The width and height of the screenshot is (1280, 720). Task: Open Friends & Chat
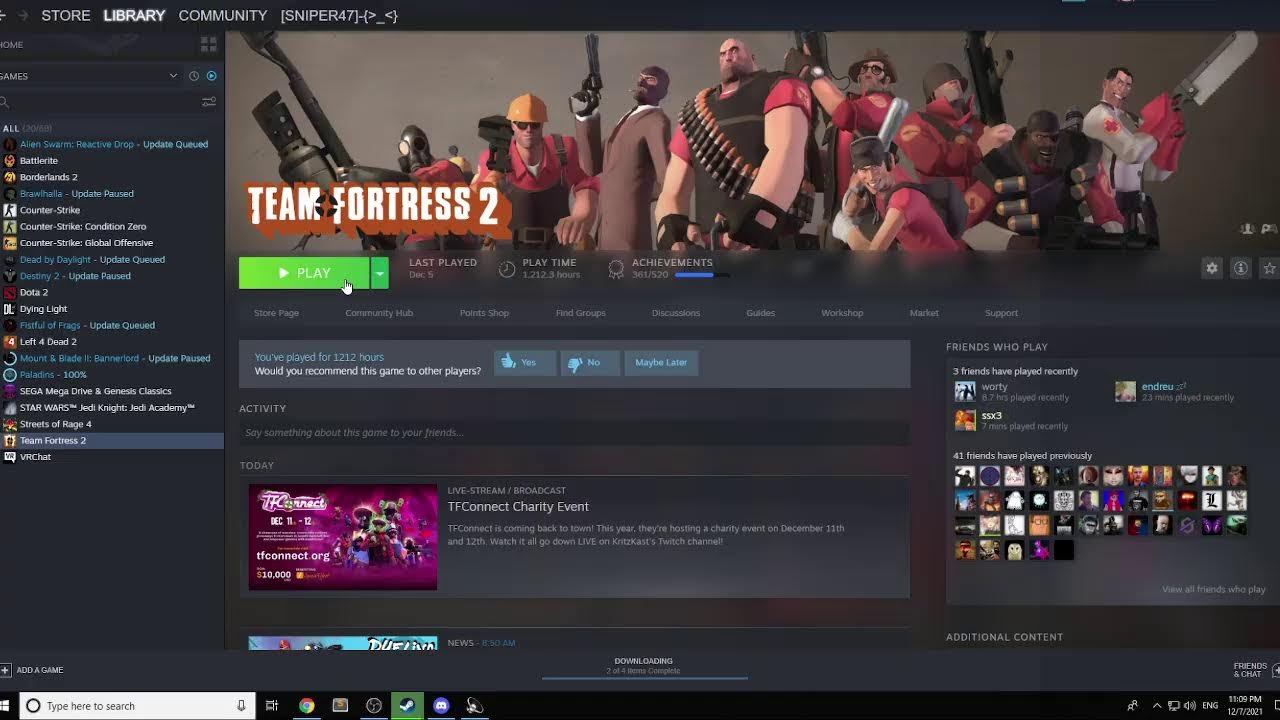(1250, 670)
